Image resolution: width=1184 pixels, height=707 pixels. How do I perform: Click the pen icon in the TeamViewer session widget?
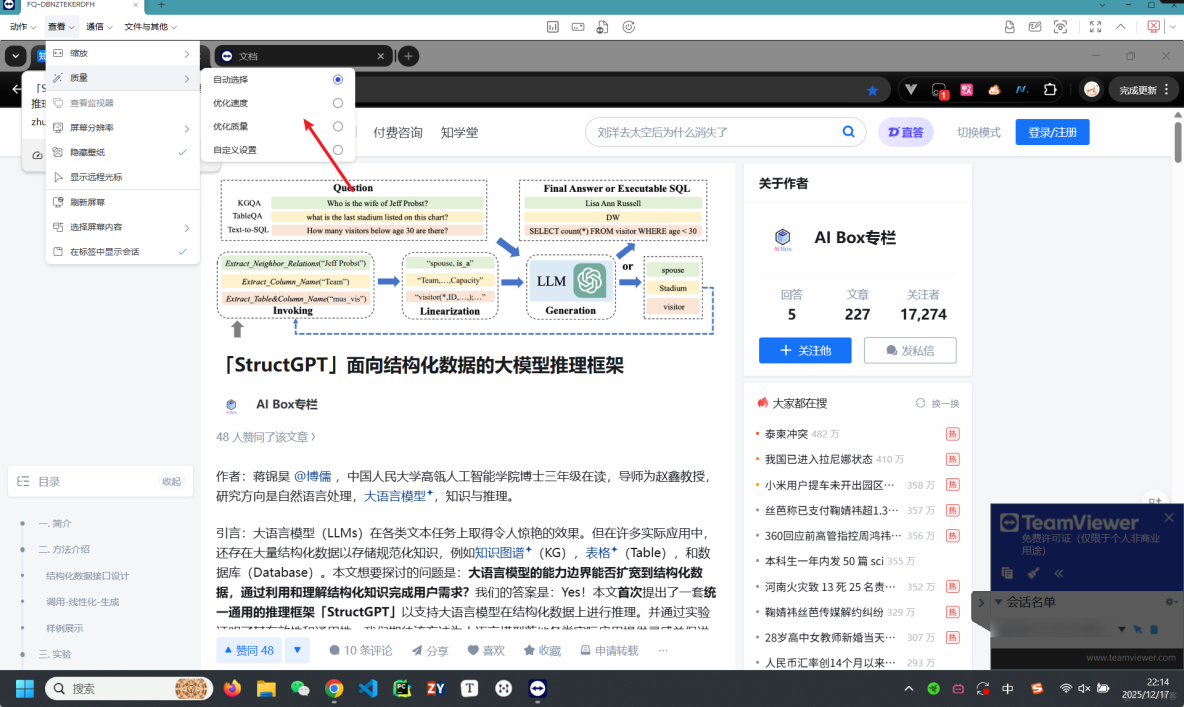1033,573
